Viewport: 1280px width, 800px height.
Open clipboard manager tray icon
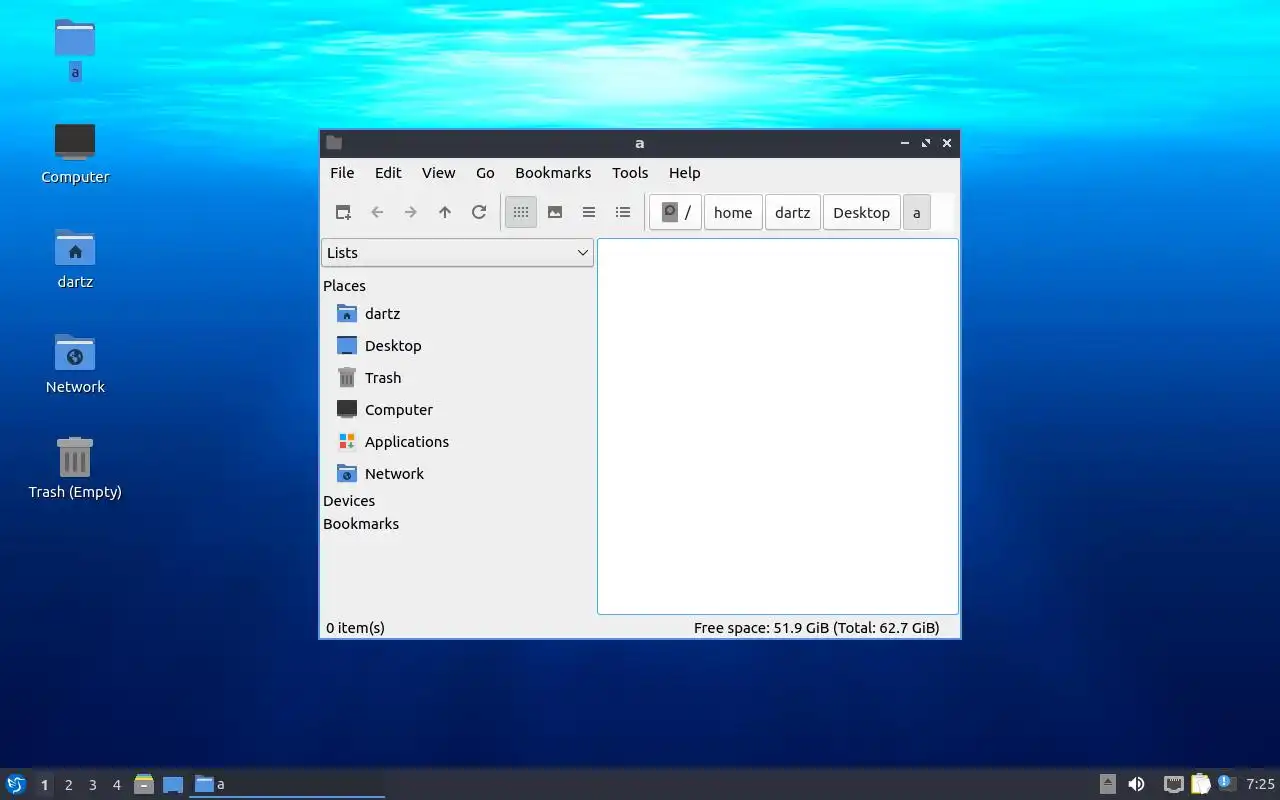click(x=1200, y=784)
